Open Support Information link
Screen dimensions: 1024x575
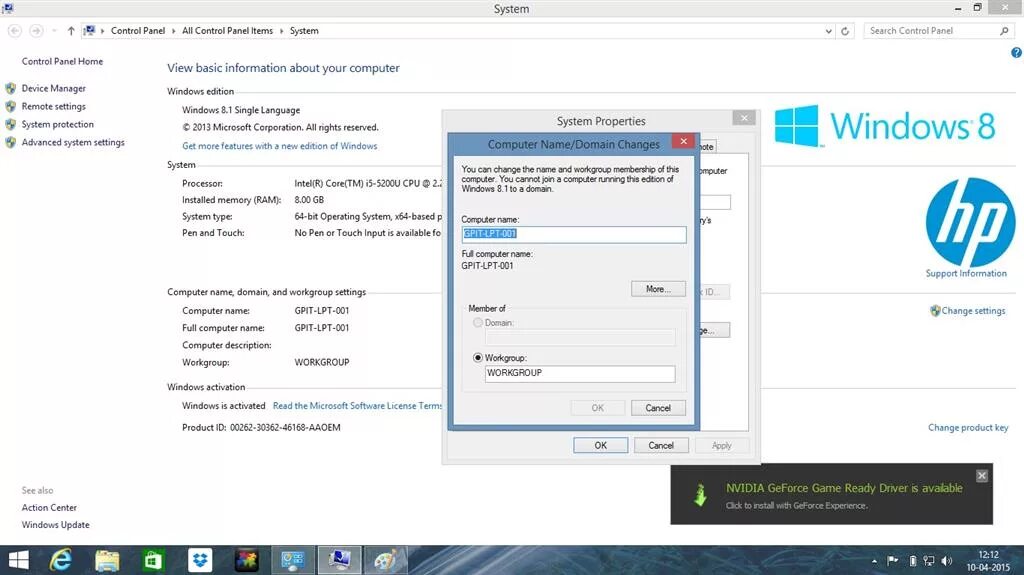(966, 274)
